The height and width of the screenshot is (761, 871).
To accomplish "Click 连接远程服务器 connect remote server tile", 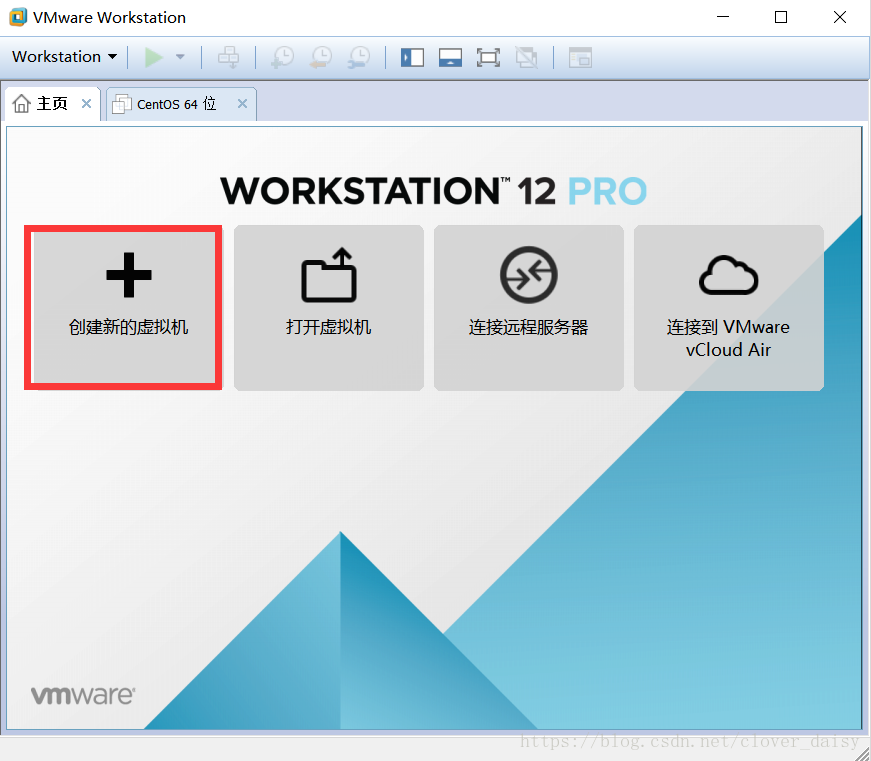I will click(x=529, y=307).
